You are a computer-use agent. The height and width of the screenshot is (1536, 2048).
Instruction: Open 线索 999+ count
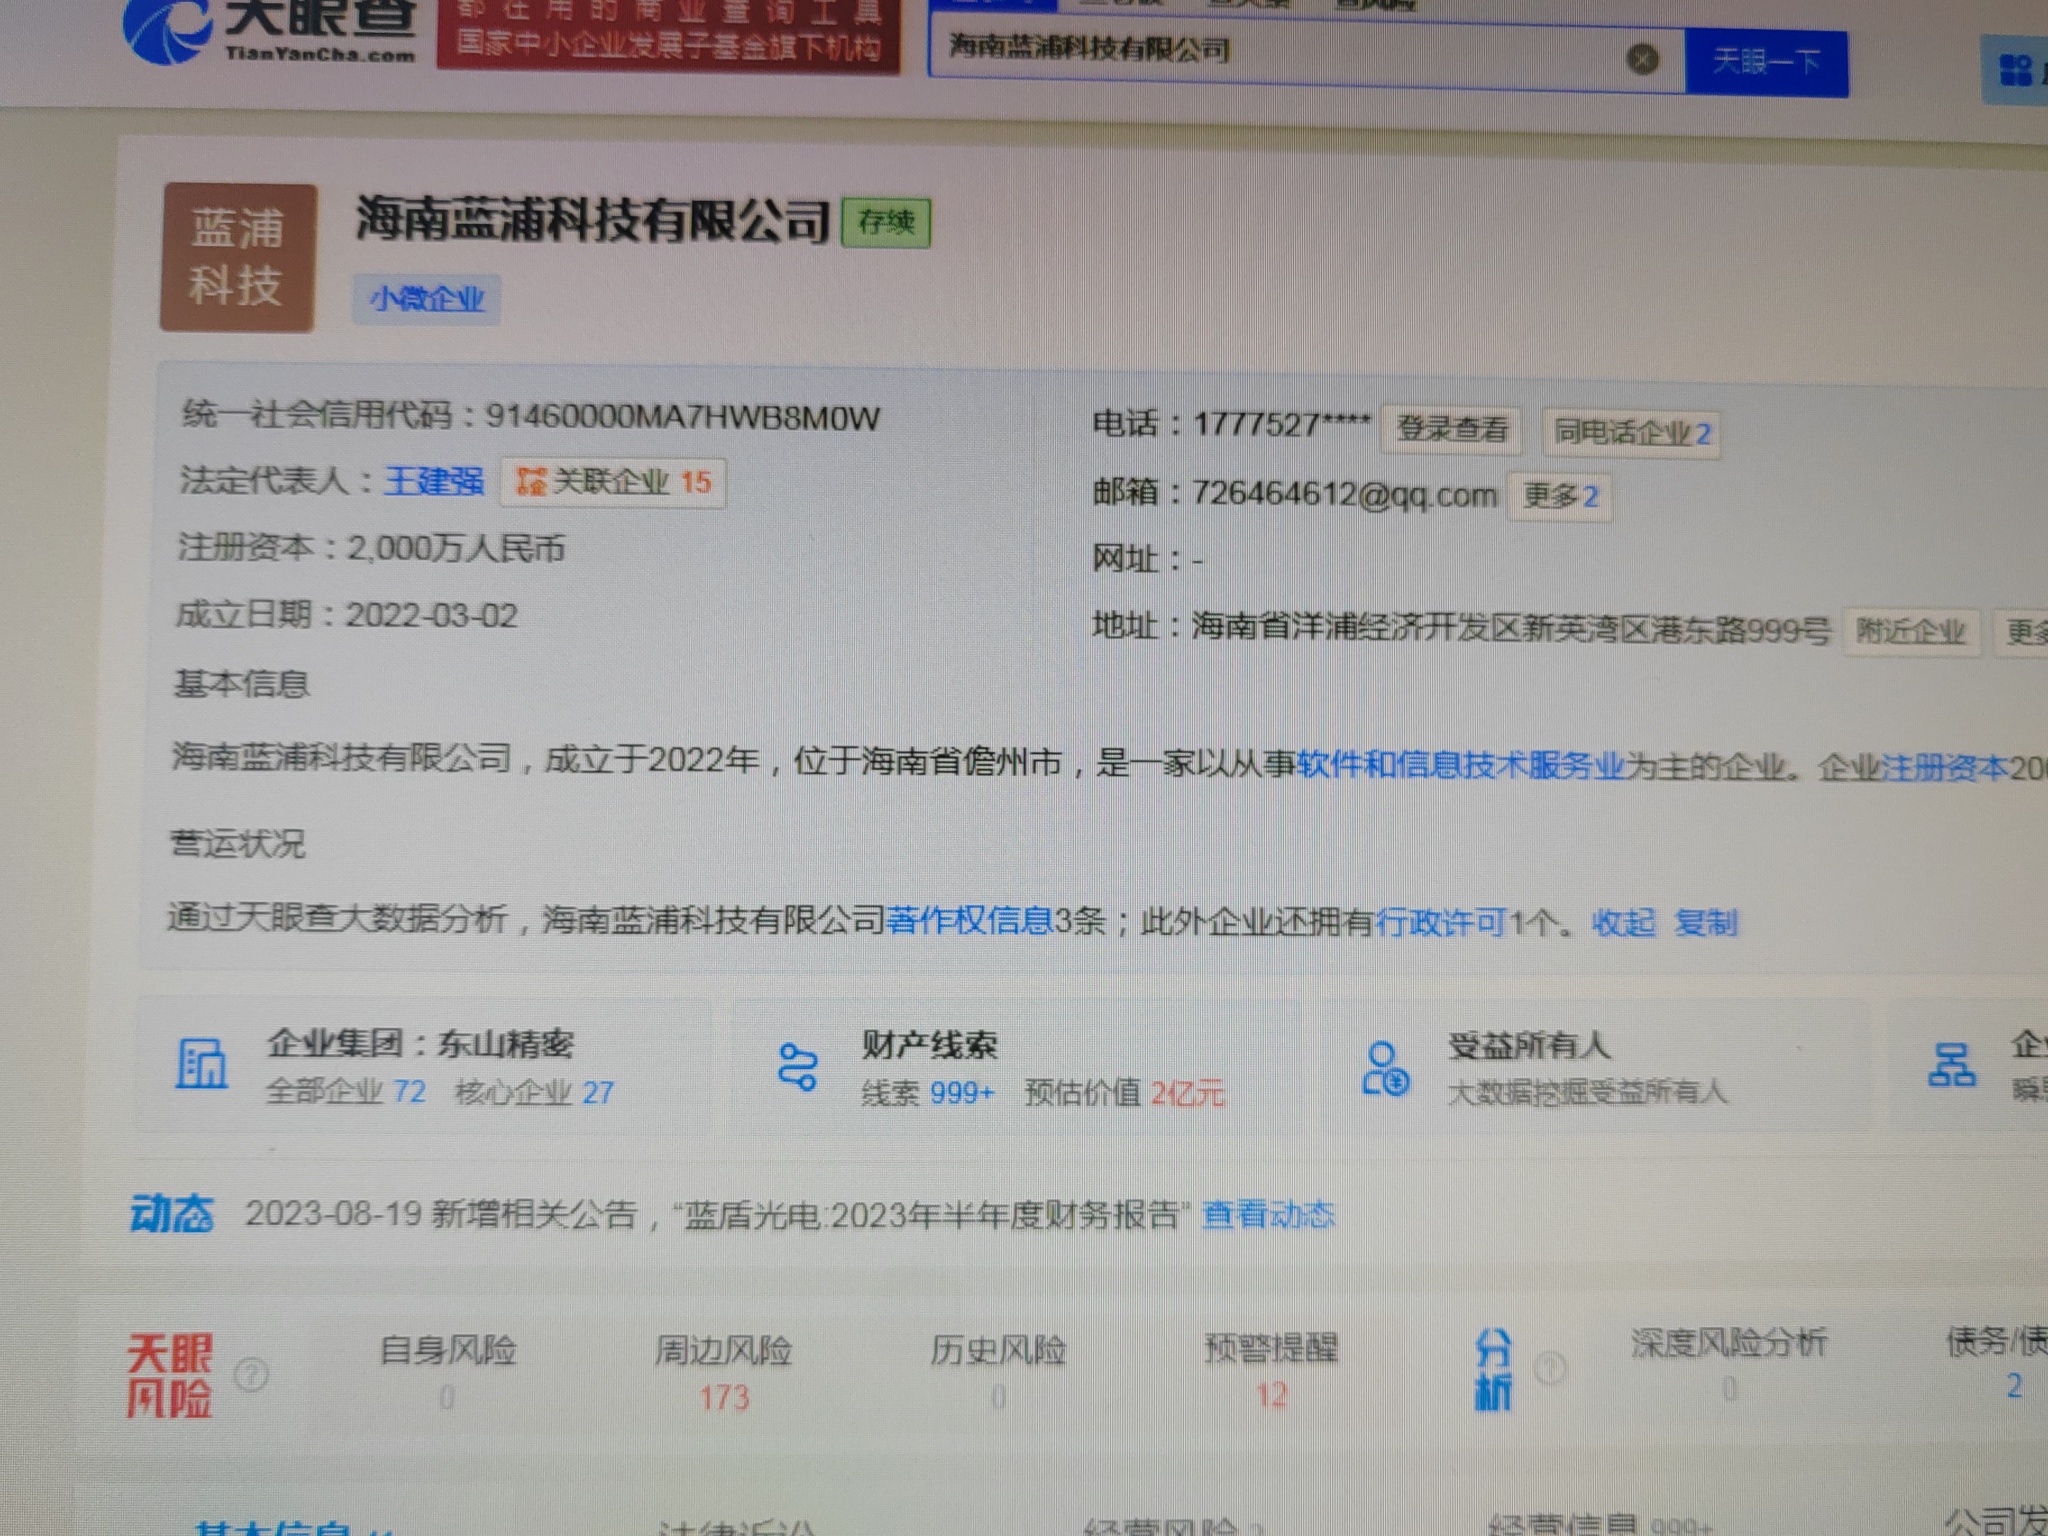(x=928, y=1093)
